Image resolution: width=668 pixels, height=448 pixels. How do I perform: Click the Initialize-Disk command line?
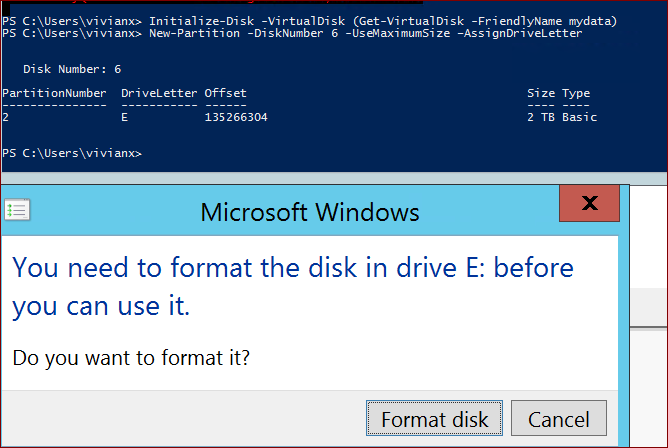[x=310, y=20]
